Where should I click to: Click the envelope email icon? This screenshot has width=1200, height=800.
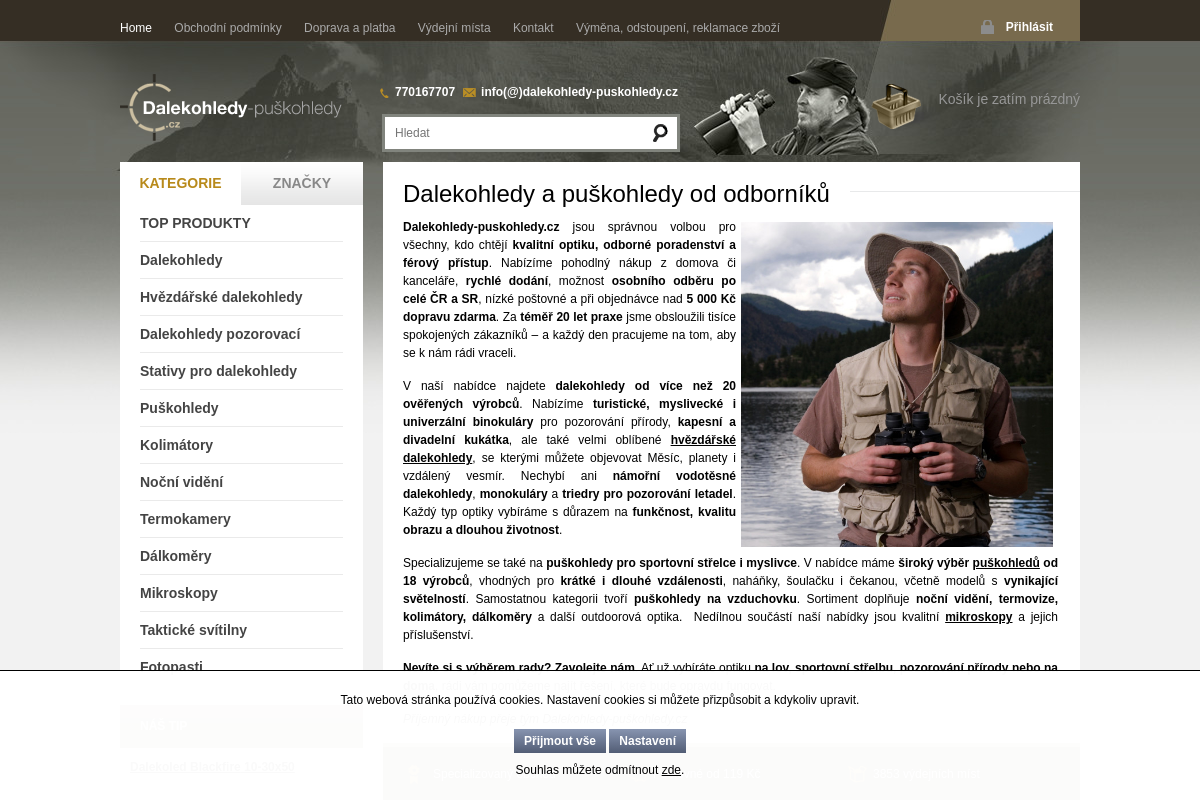click(x=469, y=93)
